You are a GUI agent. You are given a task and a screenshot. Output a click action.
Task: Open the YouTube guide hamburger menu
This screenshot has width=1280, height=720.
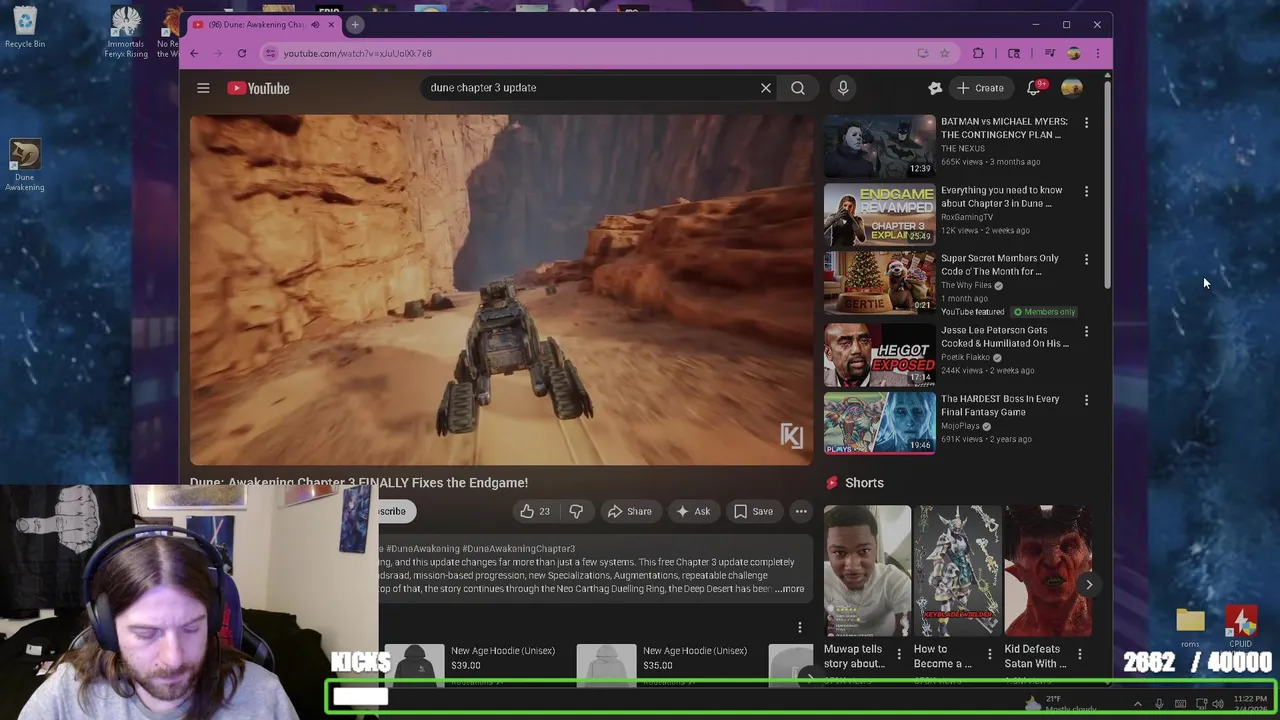click(x=203, y=88)
